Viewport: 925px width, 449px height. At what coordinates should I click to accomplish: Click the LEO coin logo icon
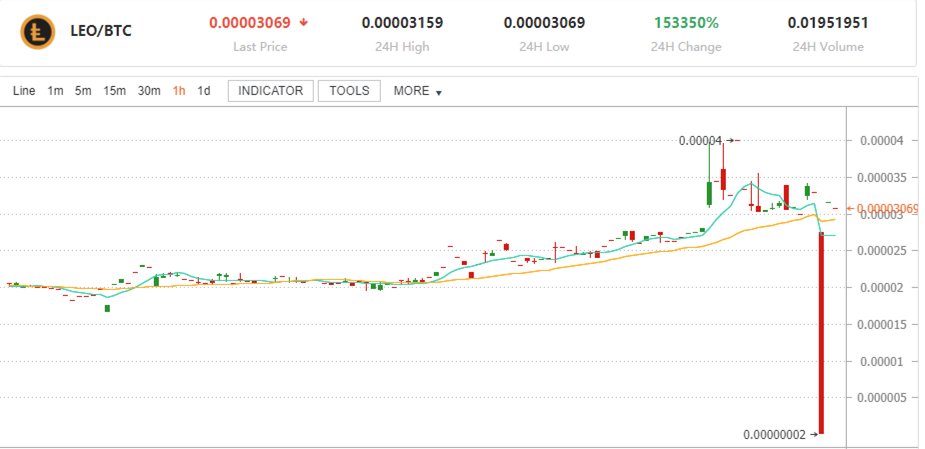[38, 32]
